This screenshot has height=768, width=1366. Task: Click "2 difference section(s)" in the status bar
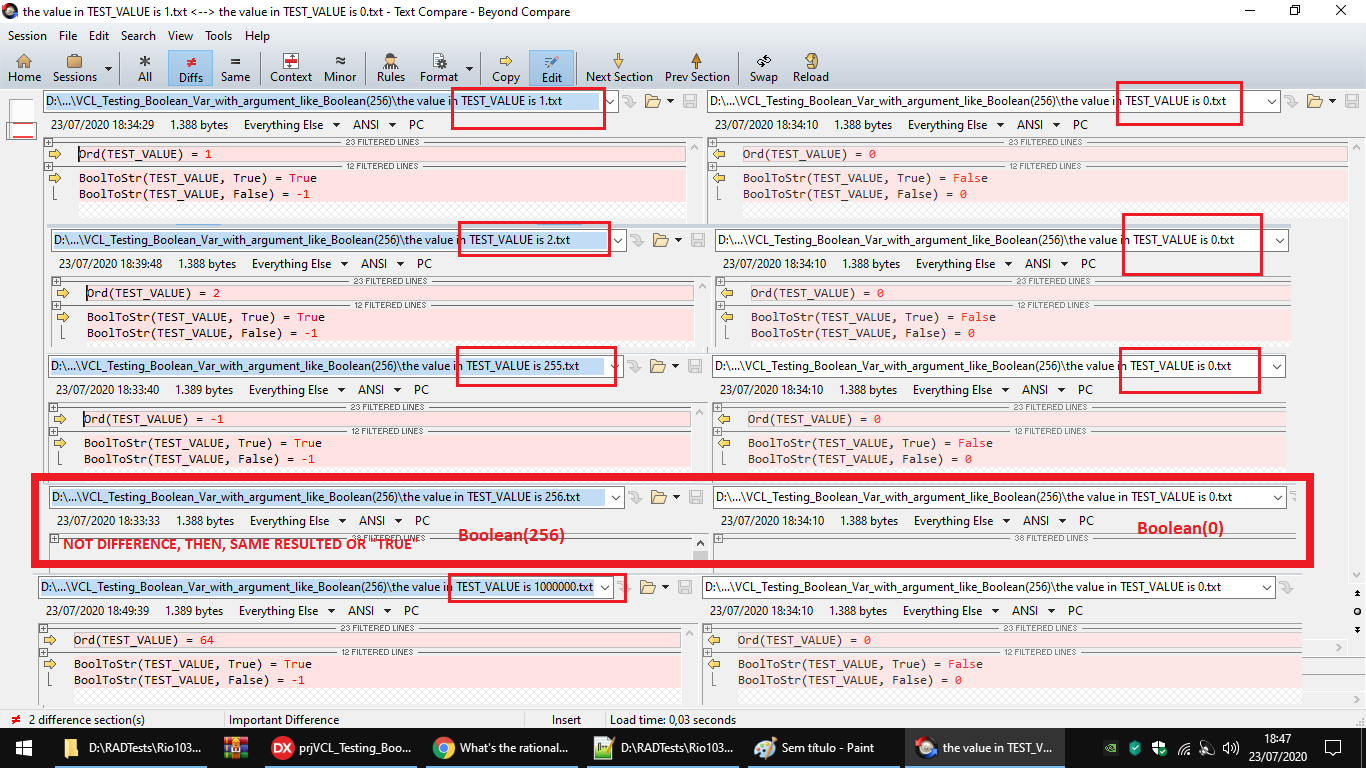point(86,719)
